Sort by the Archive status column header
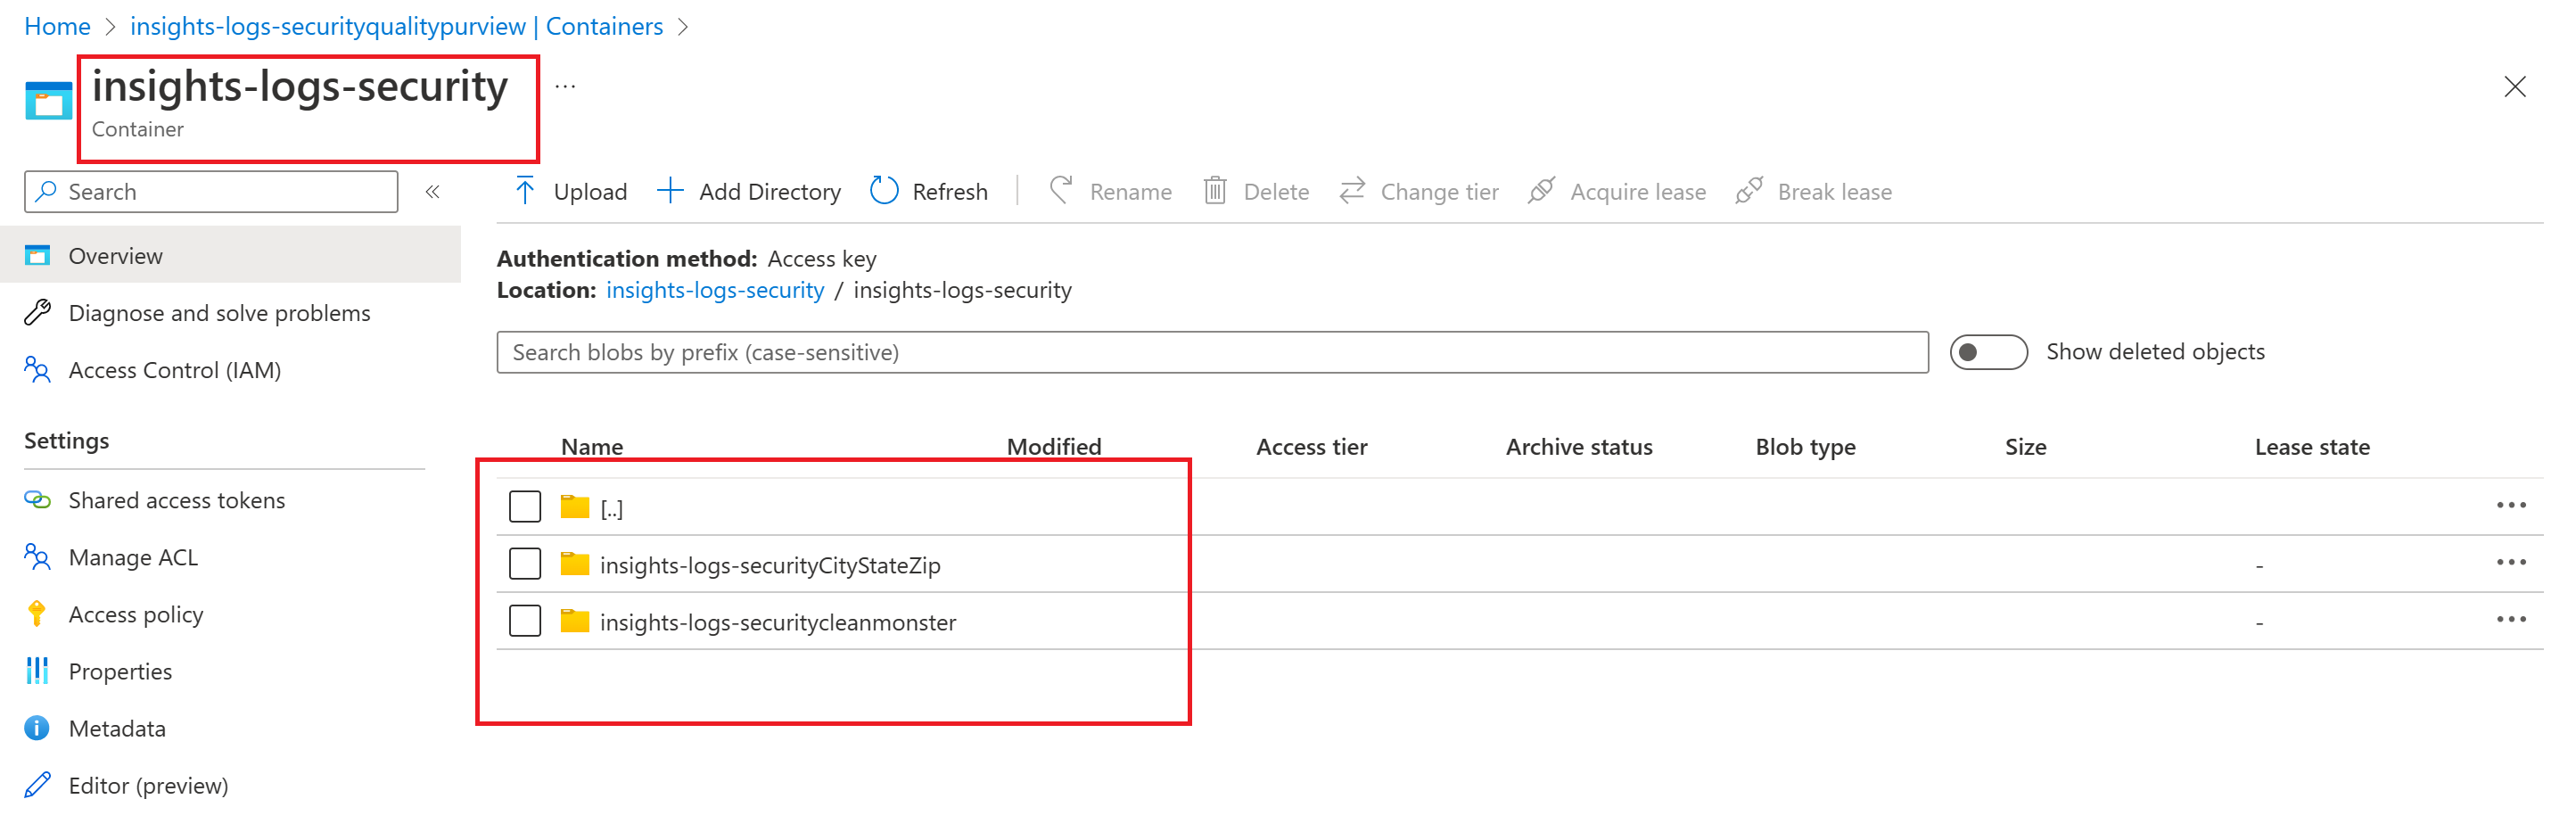 point(1579,446)
